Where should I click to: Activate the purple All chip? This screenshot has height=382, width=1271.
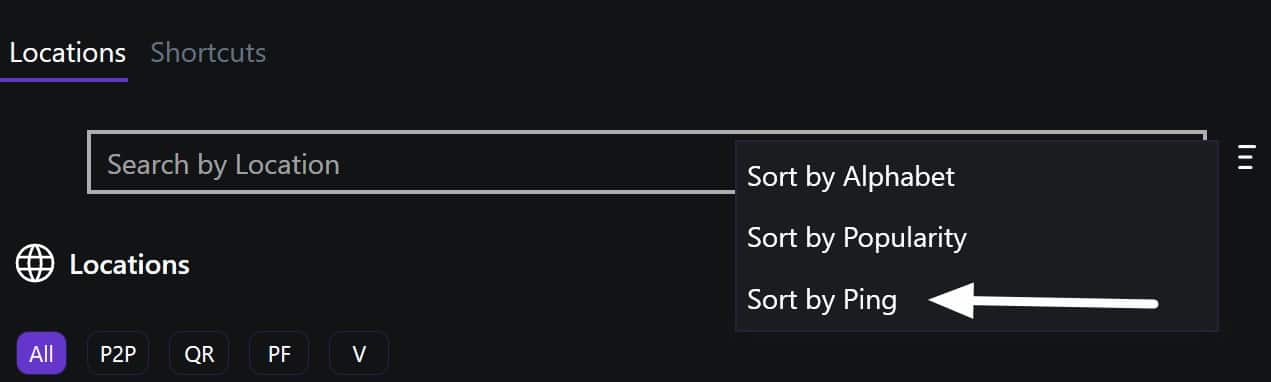tap(41, 354)
